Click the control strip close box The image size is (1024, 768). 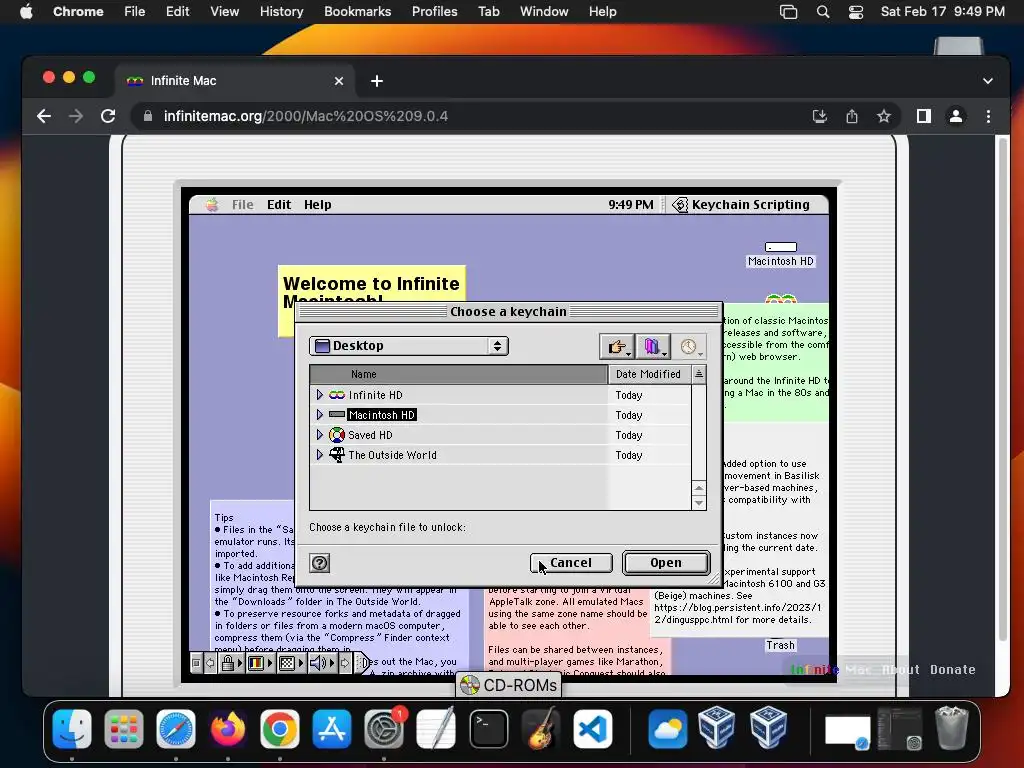point(196,664)
